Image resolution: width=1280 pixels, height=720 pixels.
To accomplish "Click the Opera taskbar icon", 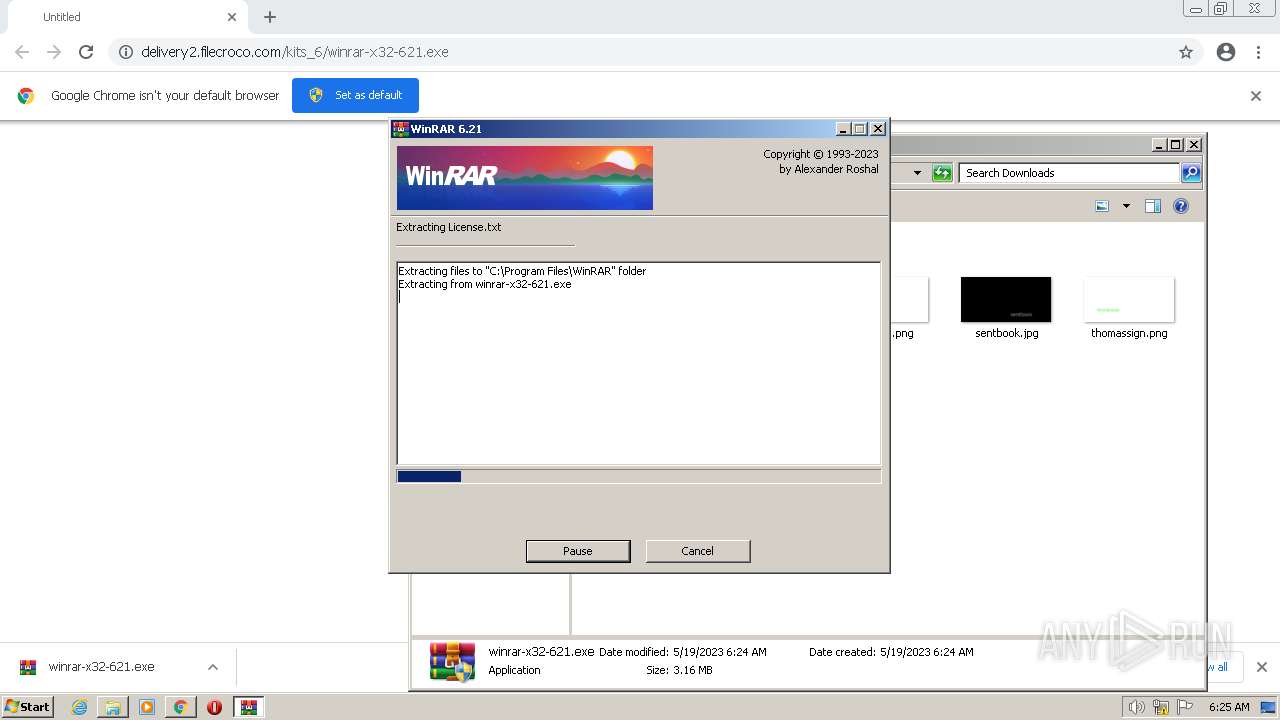I will point(214,707).
